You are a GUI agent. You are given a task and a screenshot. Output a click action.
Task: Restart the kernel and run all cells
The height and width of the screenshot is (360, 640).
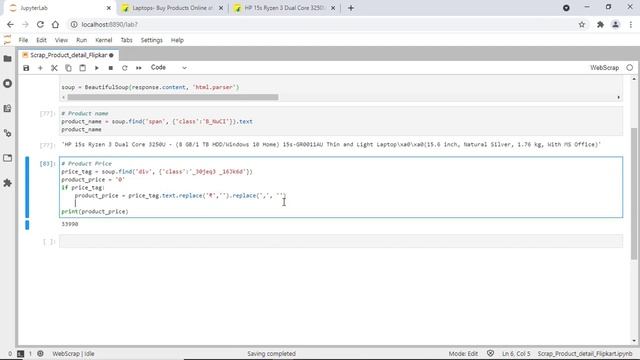coord(139,68)
